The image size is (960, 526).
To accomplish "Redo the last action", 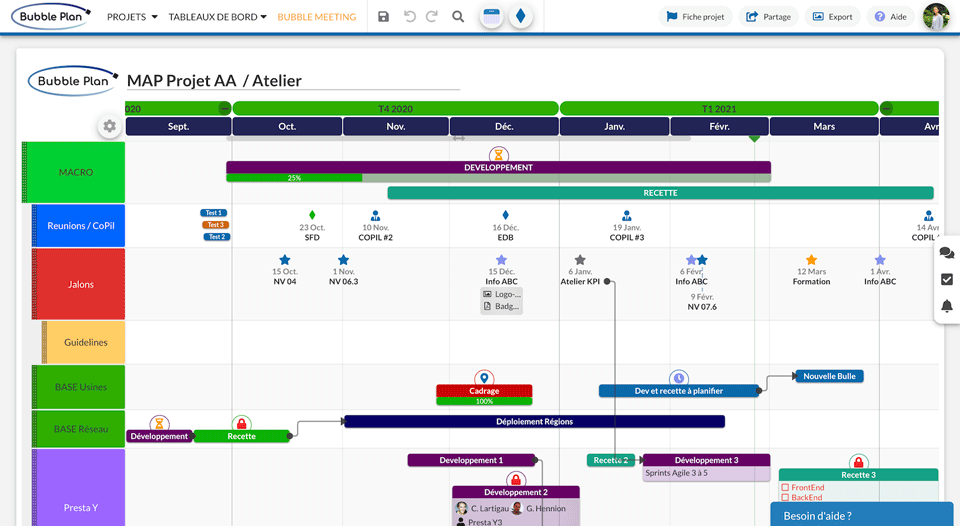I will pos(432,17).
